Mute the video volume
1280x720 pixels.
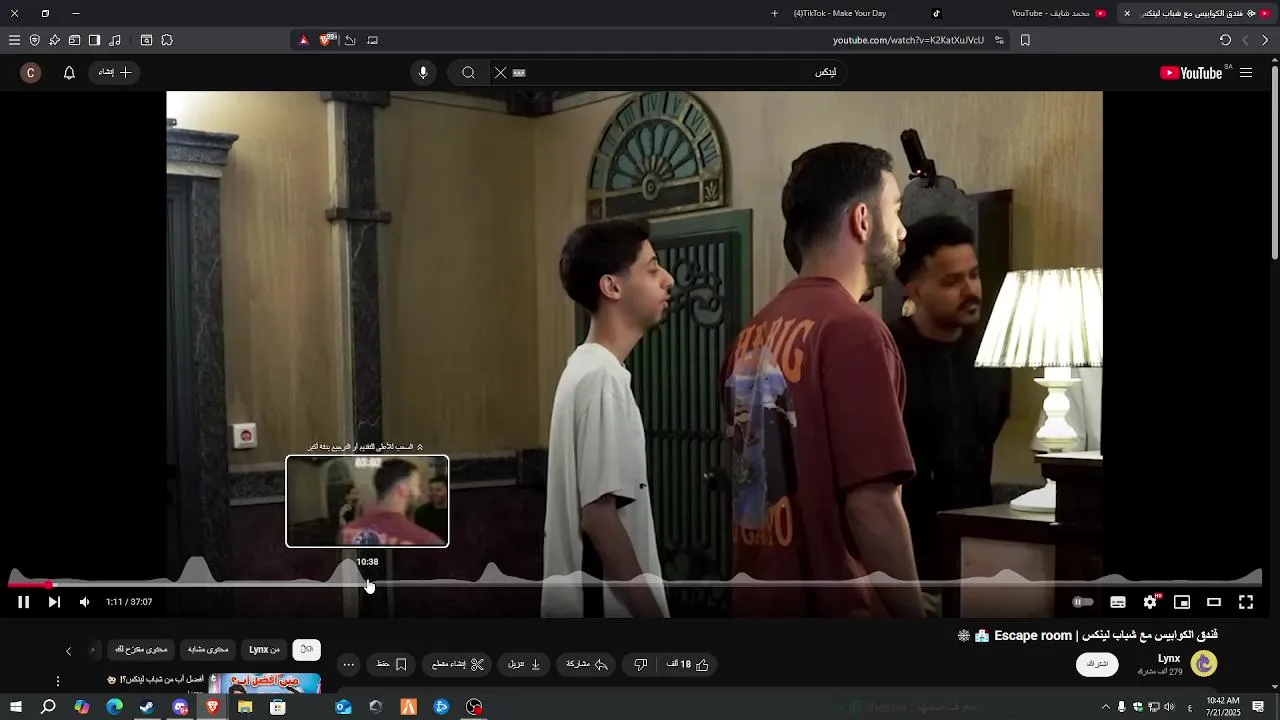pos(84,602)
